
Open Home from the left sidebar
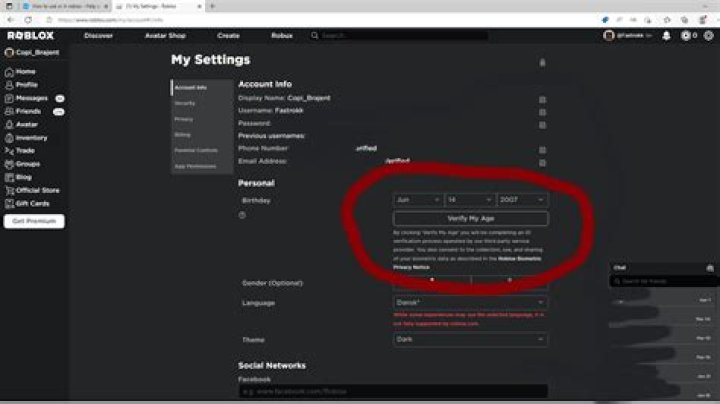click(25, 72)
